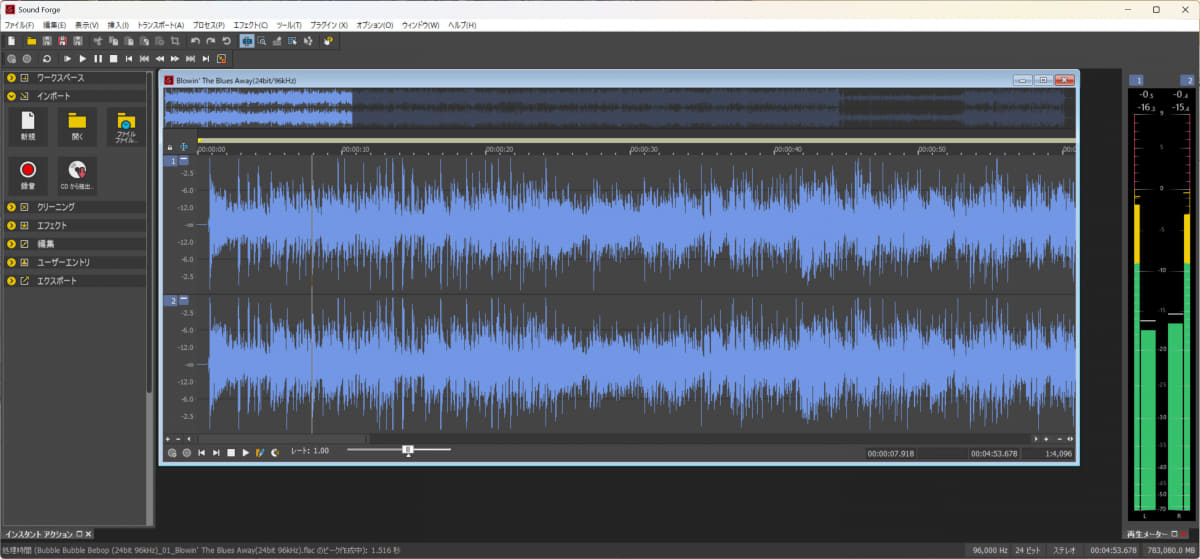Click the Stop button in transport toolbar
The height and width of the screenshot is (559, 1200).
coord(113,59)
